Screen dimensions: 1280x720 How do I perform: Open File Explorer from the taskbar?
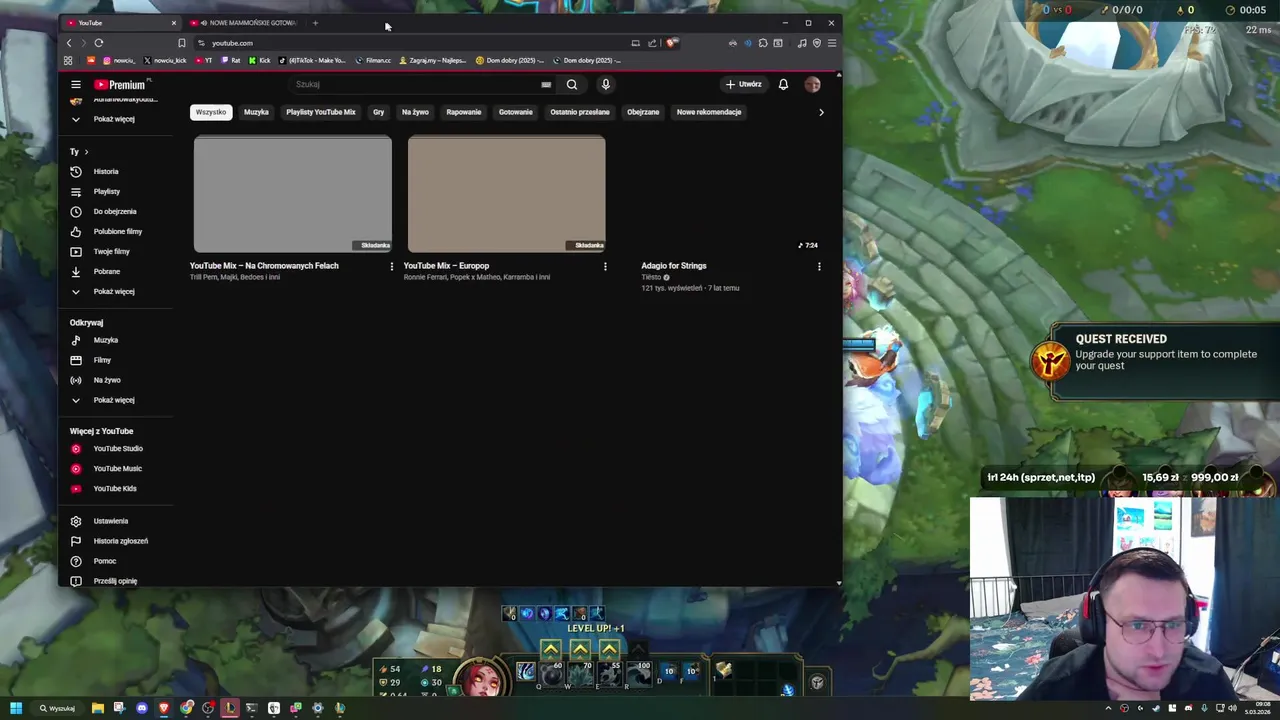[98, 708]
